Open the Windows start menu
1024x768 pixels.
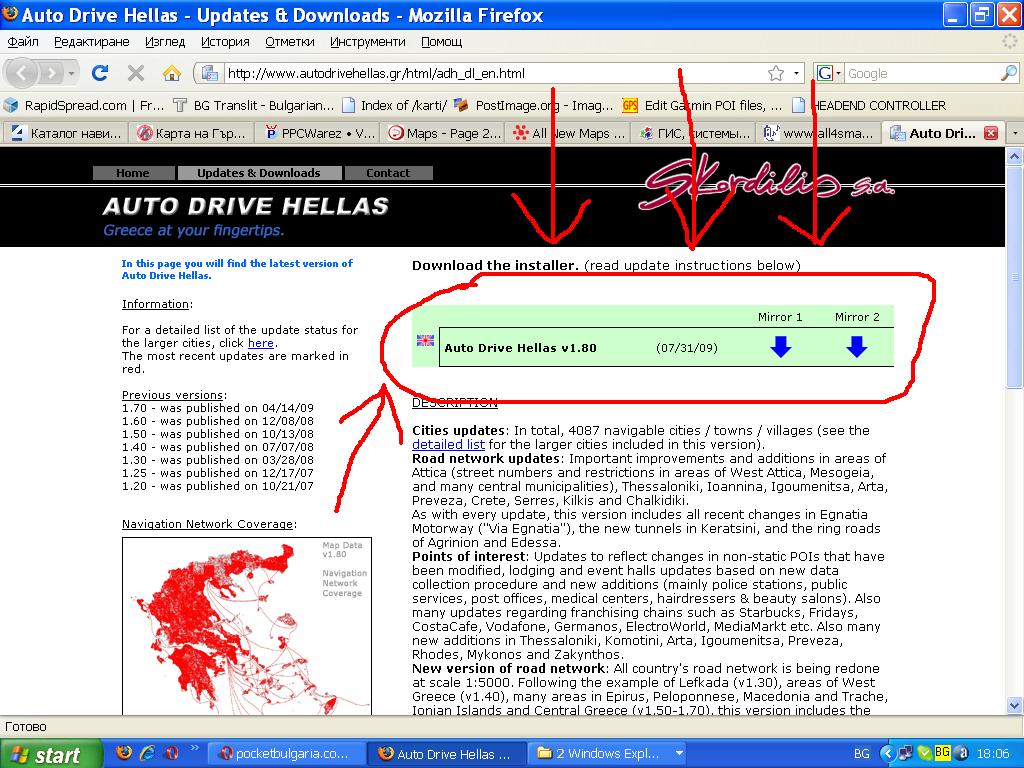tap(51, 754)
